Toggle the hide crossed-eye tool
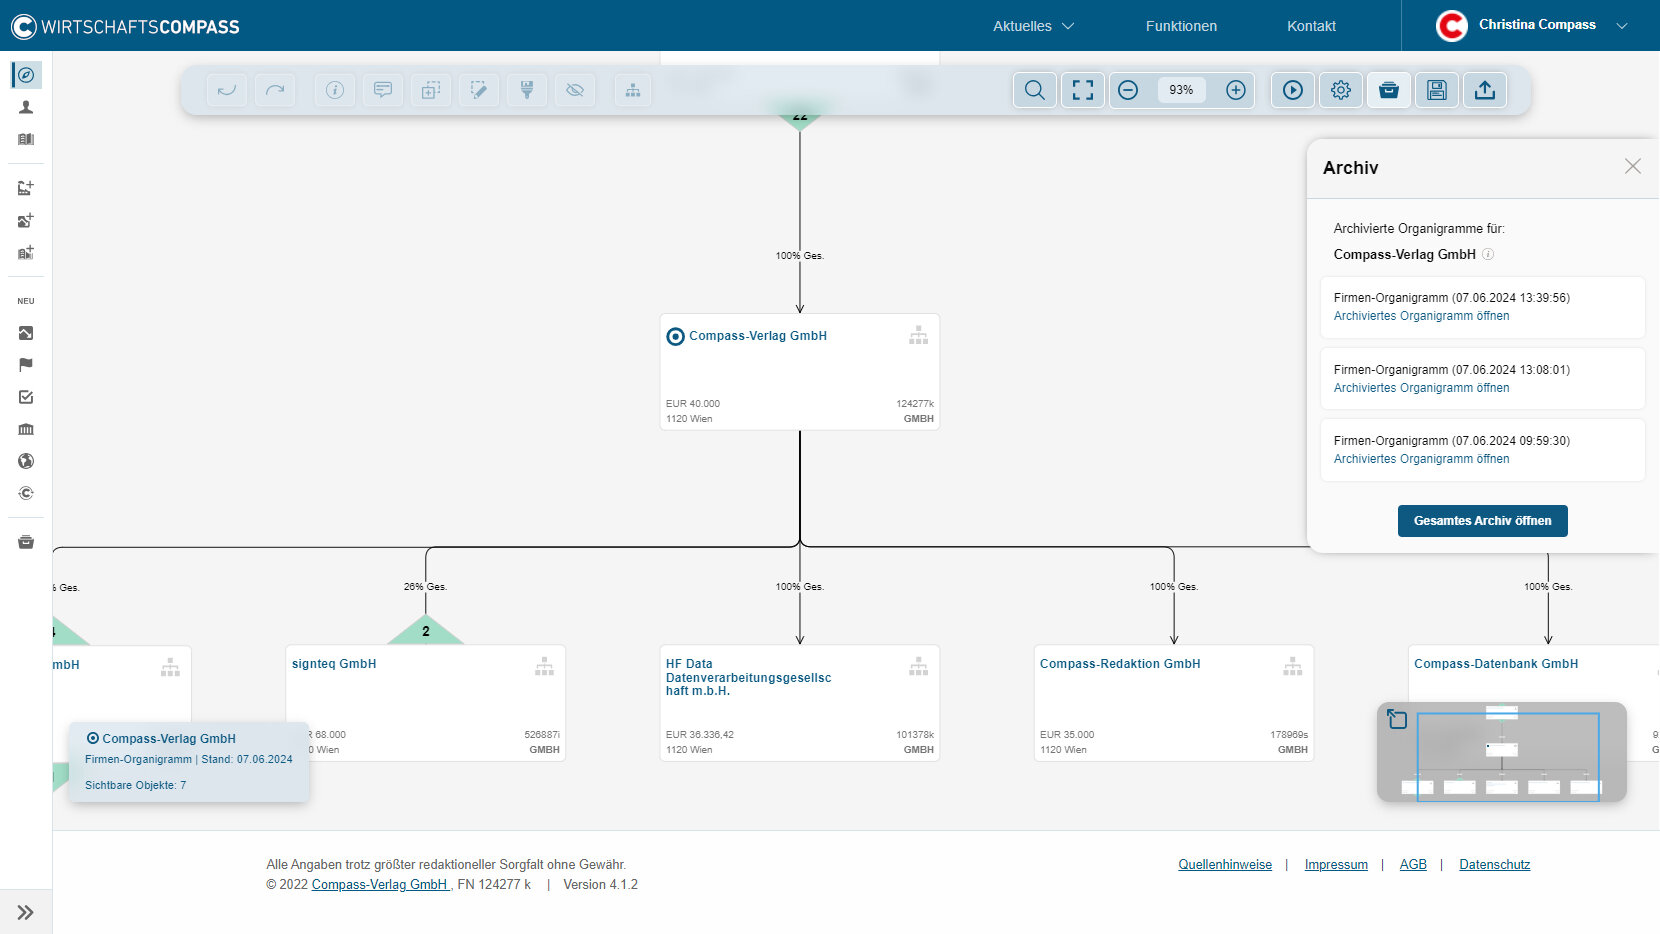The width and height of the screenshot is (1660, 934). tap(575, 90)
